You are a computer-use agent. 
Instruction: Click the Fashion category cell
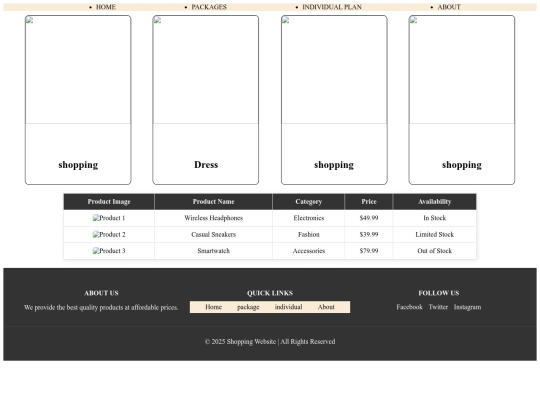[309, 235]
